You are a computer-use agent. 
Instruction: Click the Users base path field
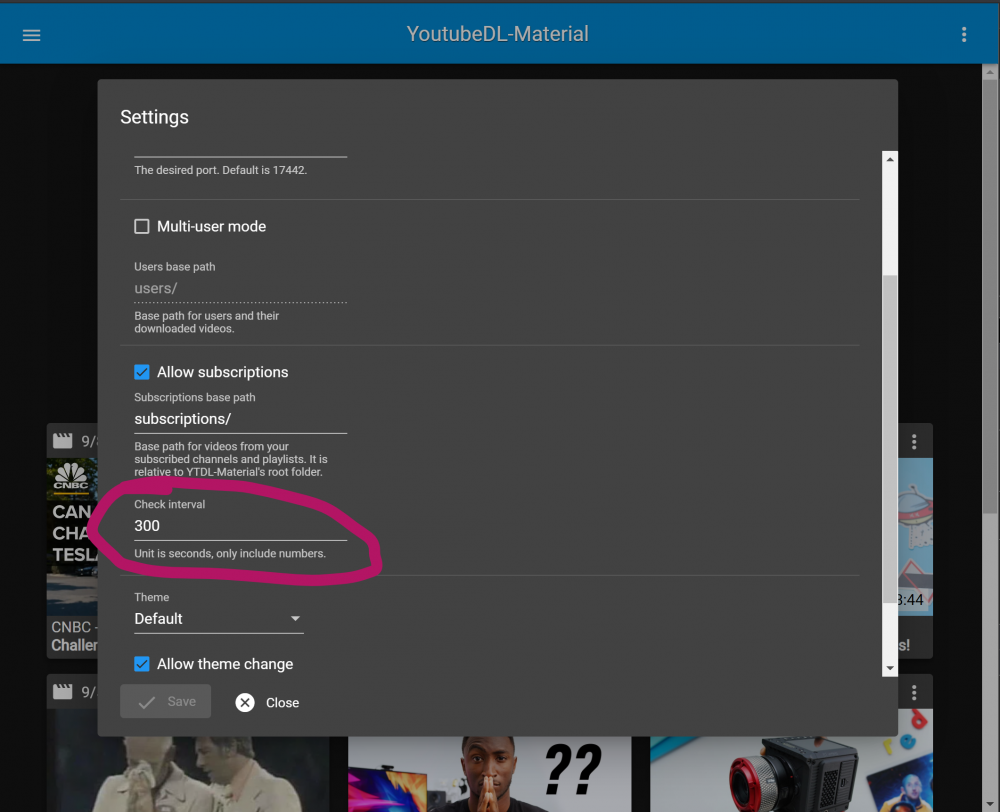[240, 288]
